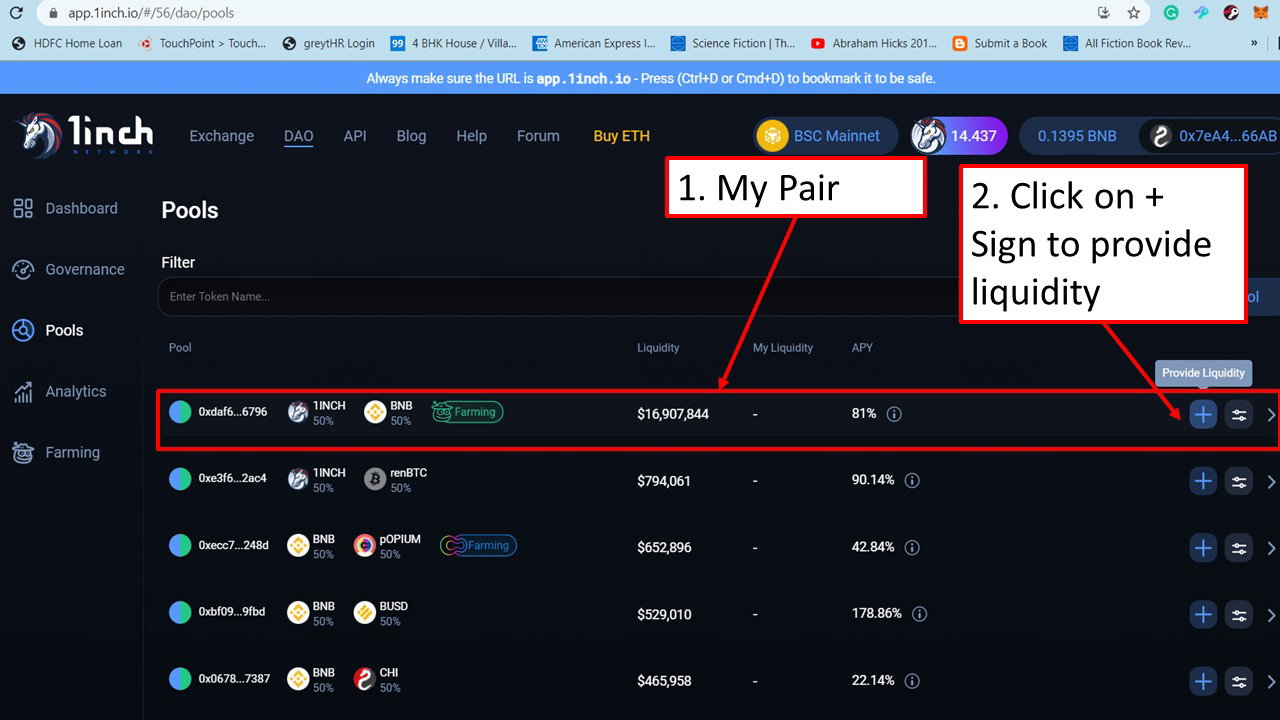Click the browser address bar URL
This screenshot has height=720, width=1280.
151,14
